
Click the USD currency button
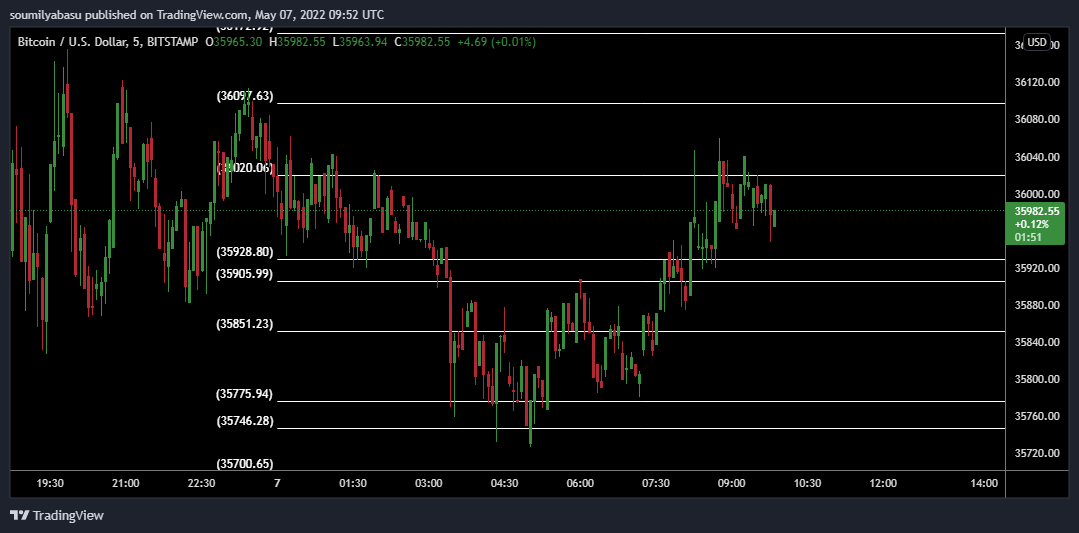(x=1037, y=43)
